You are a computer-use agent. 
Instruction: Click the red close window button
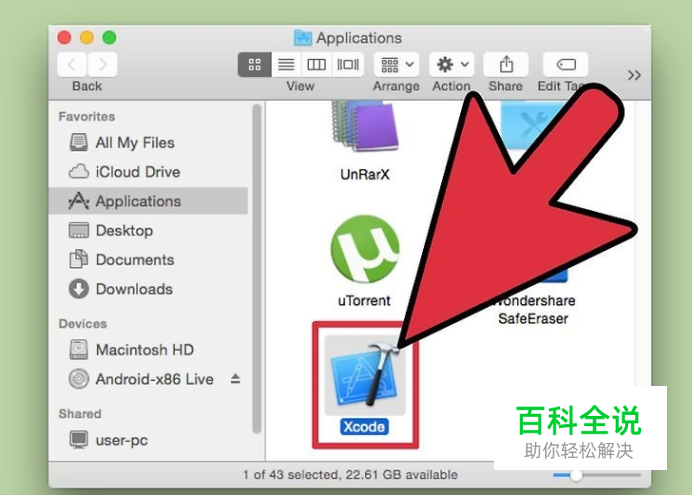click(64, 38)
